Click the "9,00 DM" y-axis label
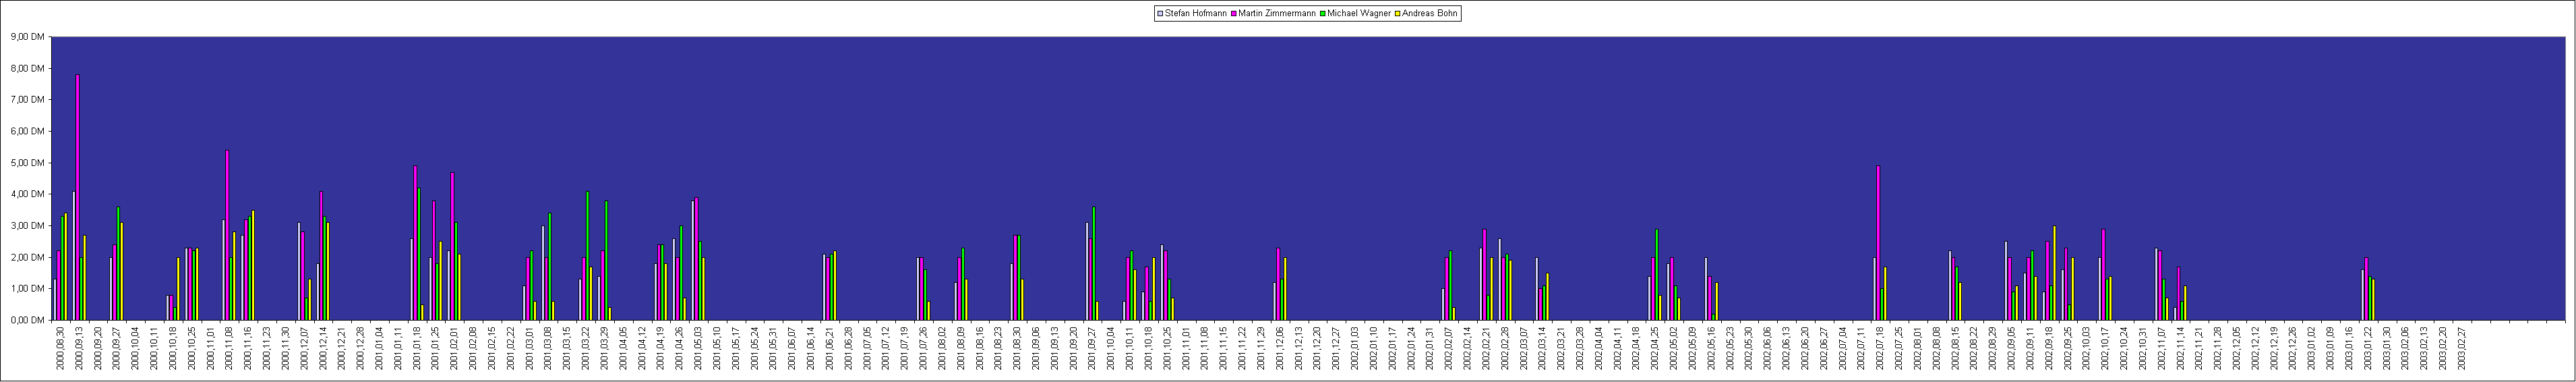The image size is (2576, 382). tap(27, 37)
